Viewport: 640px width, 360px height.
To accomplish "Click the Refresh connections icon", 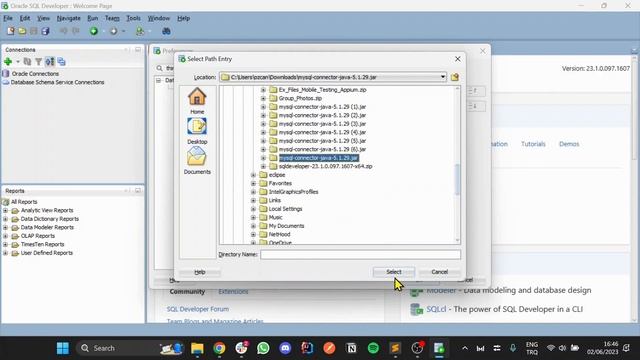I will (27, 62).
